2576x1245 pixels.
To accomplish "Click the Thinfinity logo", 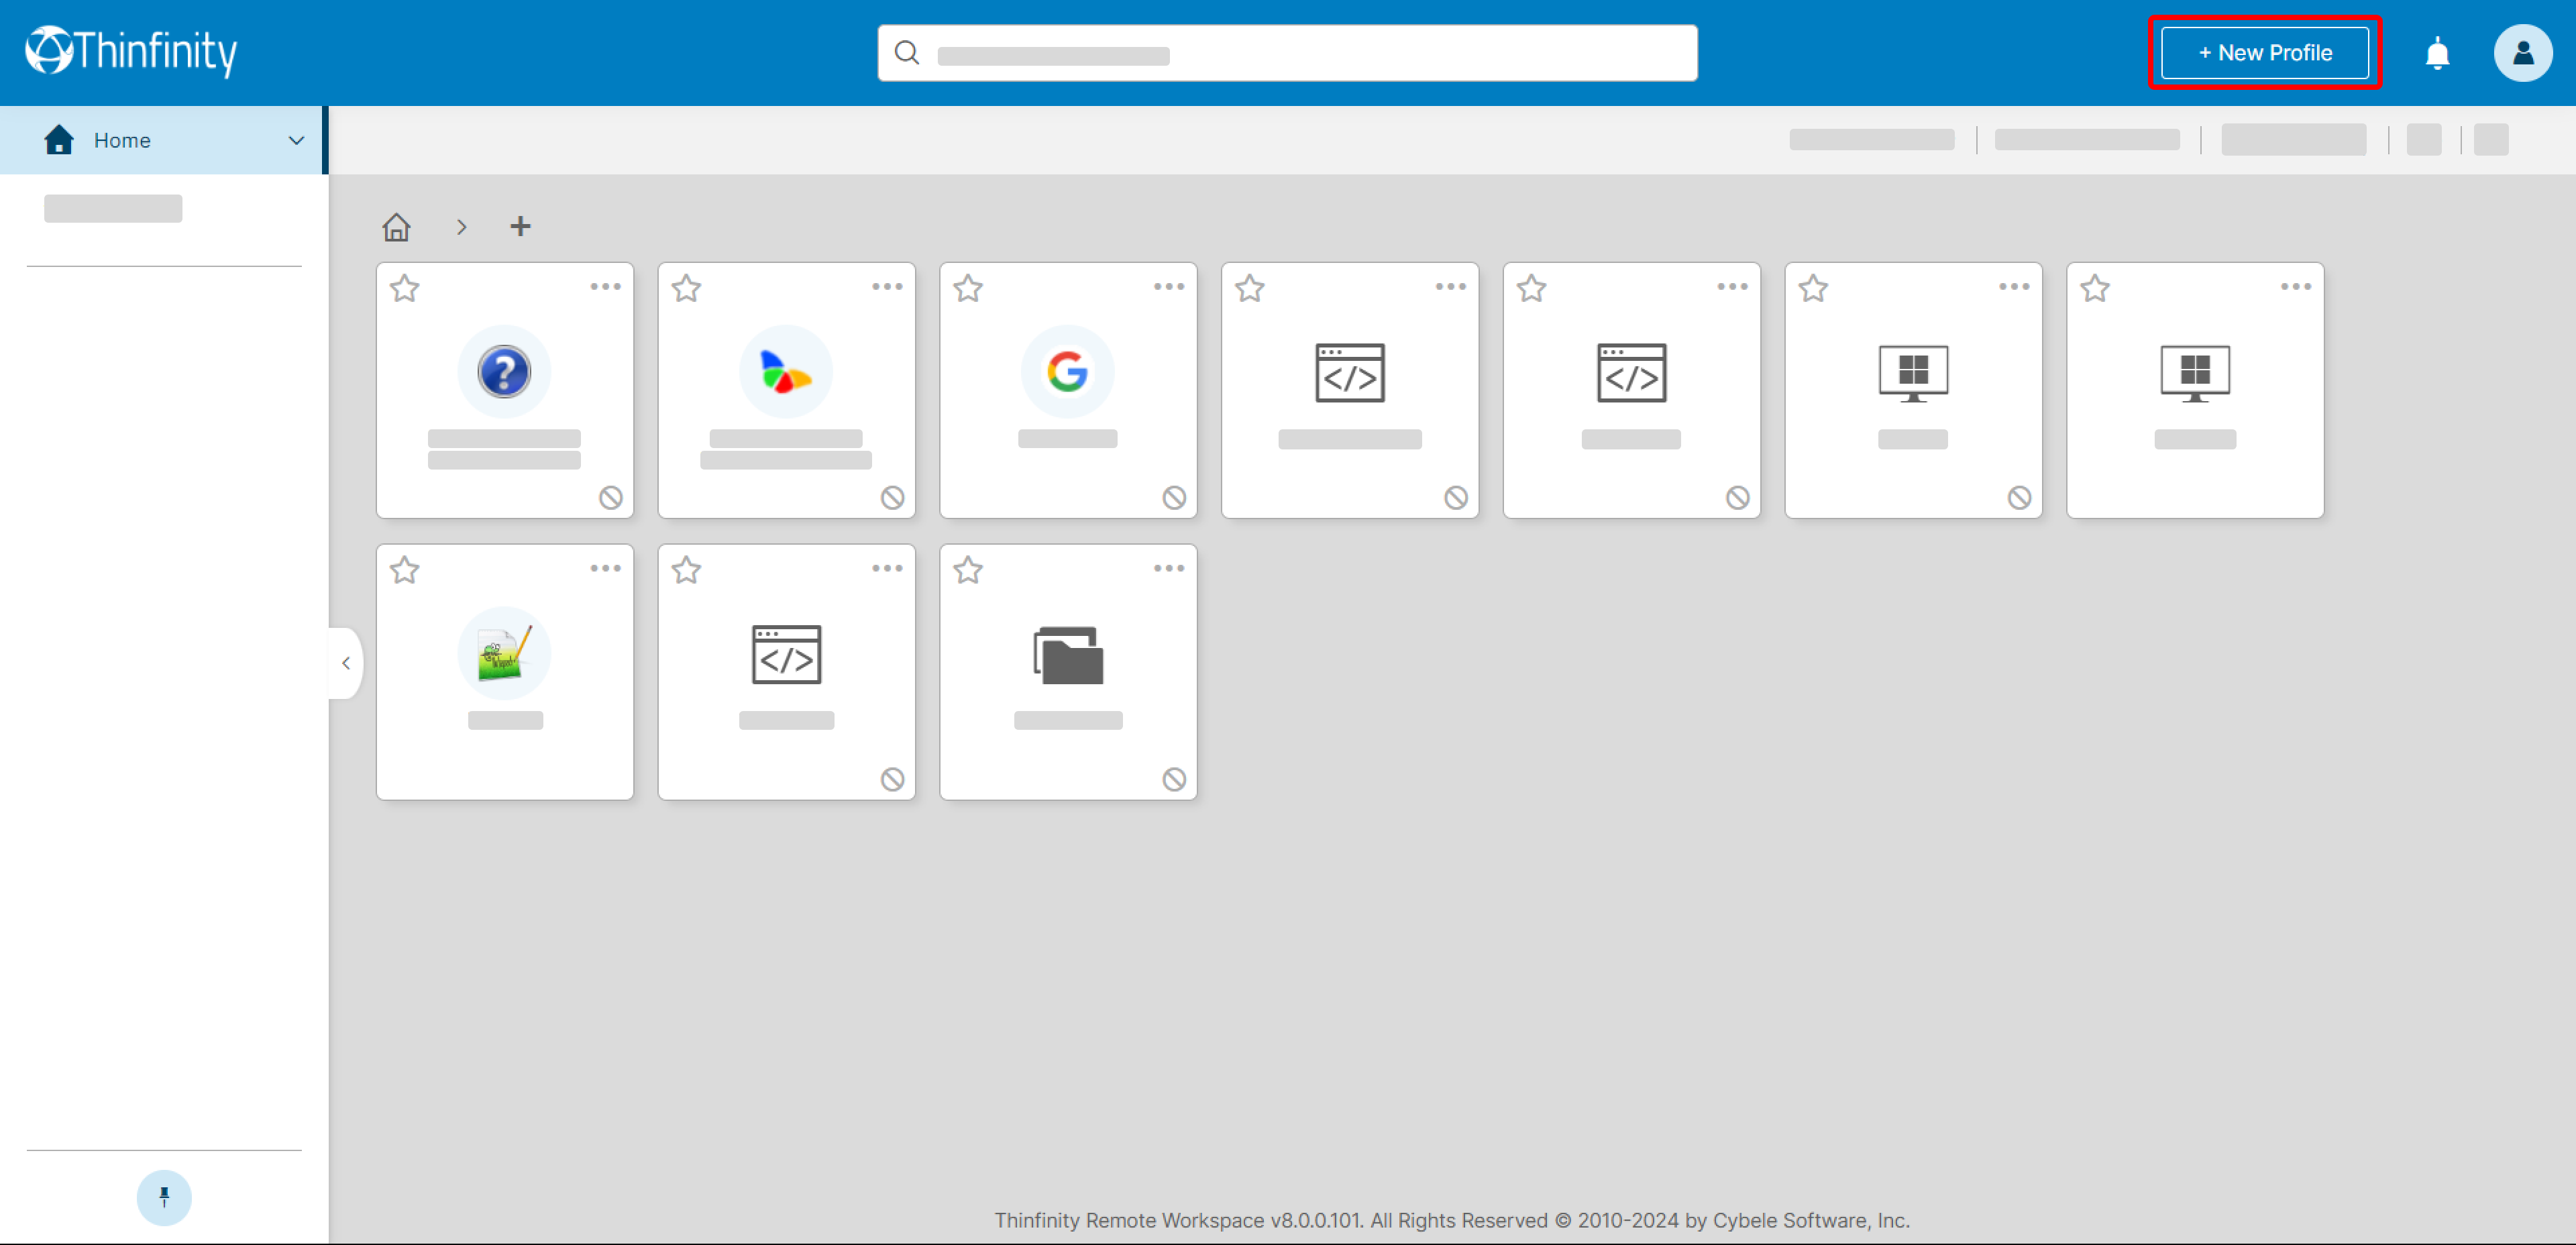I will click(x=131, y=51).
